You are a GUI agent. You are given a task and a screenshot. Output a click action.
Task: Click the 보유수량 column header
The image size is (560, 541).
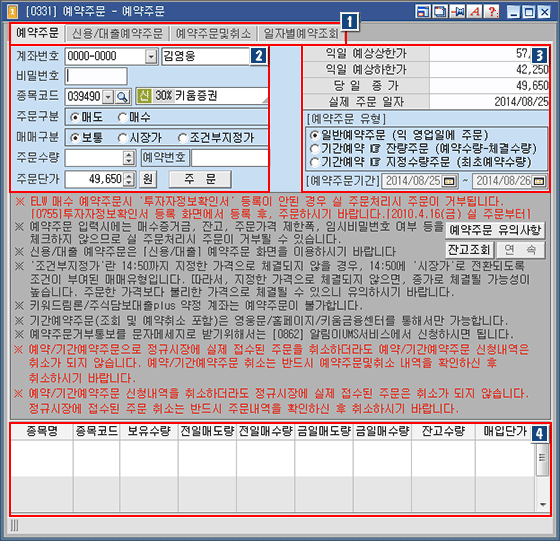click(x=149, y=431)
